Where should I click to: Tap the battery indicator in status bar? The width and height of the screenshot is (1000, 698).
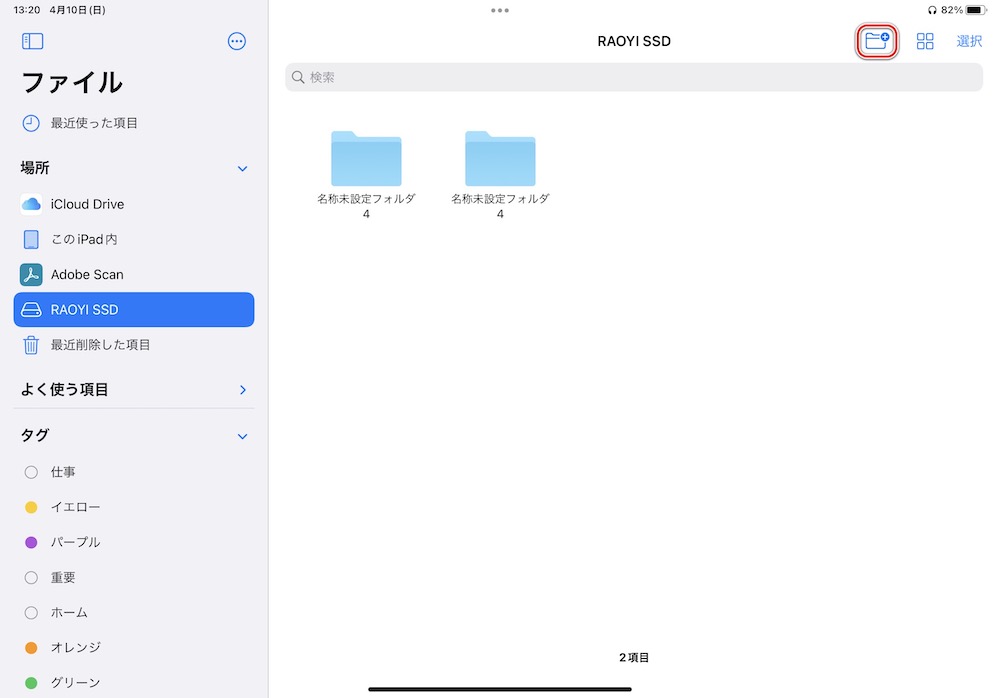(x=976, y=10)
